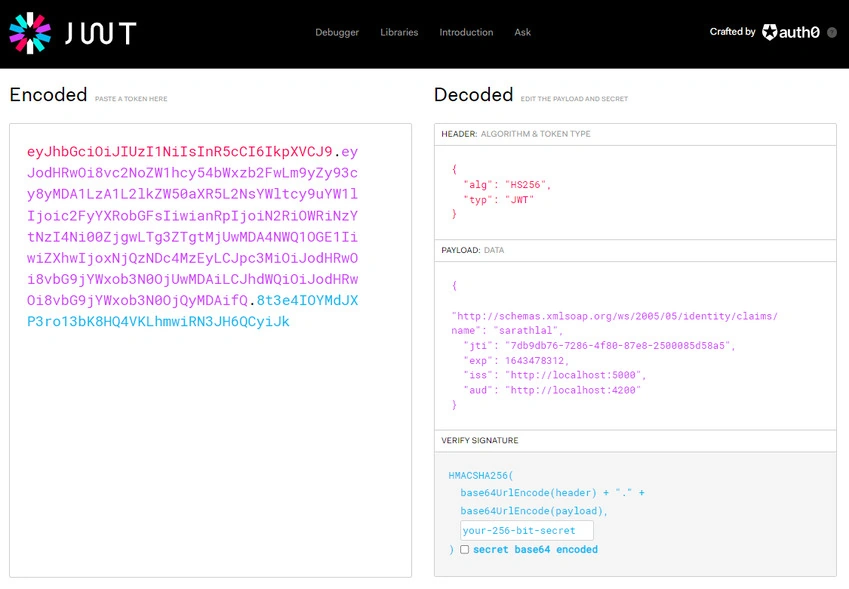The width and height of the screenshot is (849, 589).
Task: Click the "jti" claim line in payload
Action: coord(599,345)
